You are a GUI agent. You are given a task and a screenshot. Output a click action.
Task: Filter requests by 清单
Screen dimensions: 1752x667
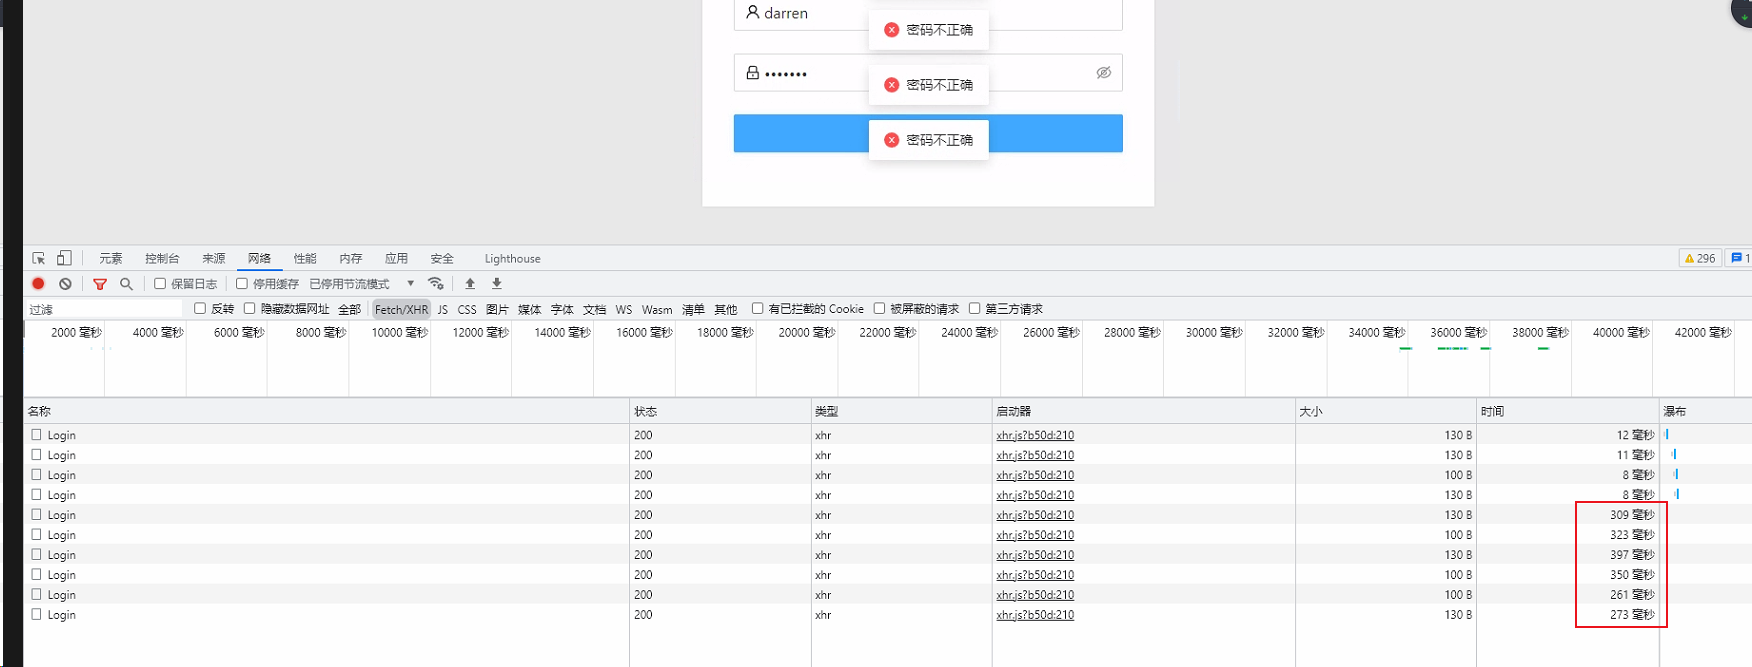coord(693,309)
